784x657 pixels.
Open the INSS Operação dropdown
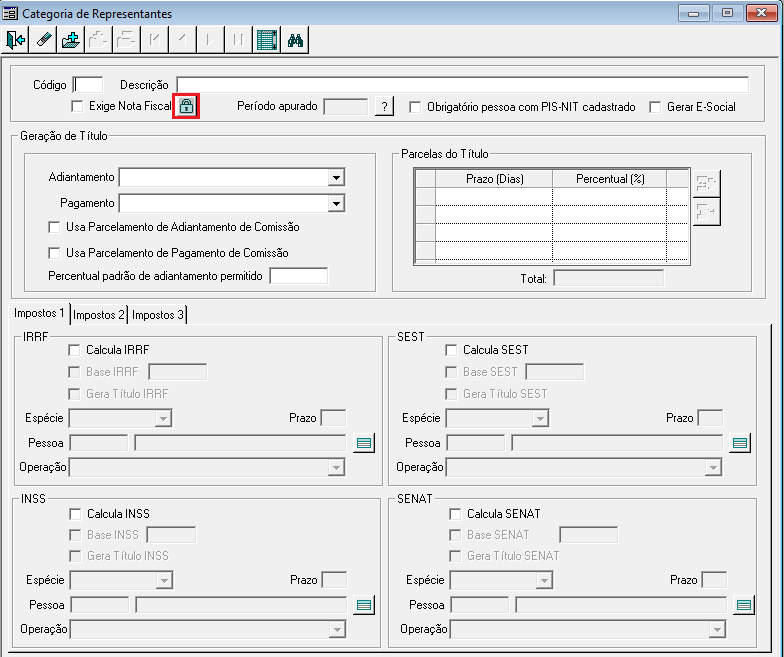coord(337,630)
